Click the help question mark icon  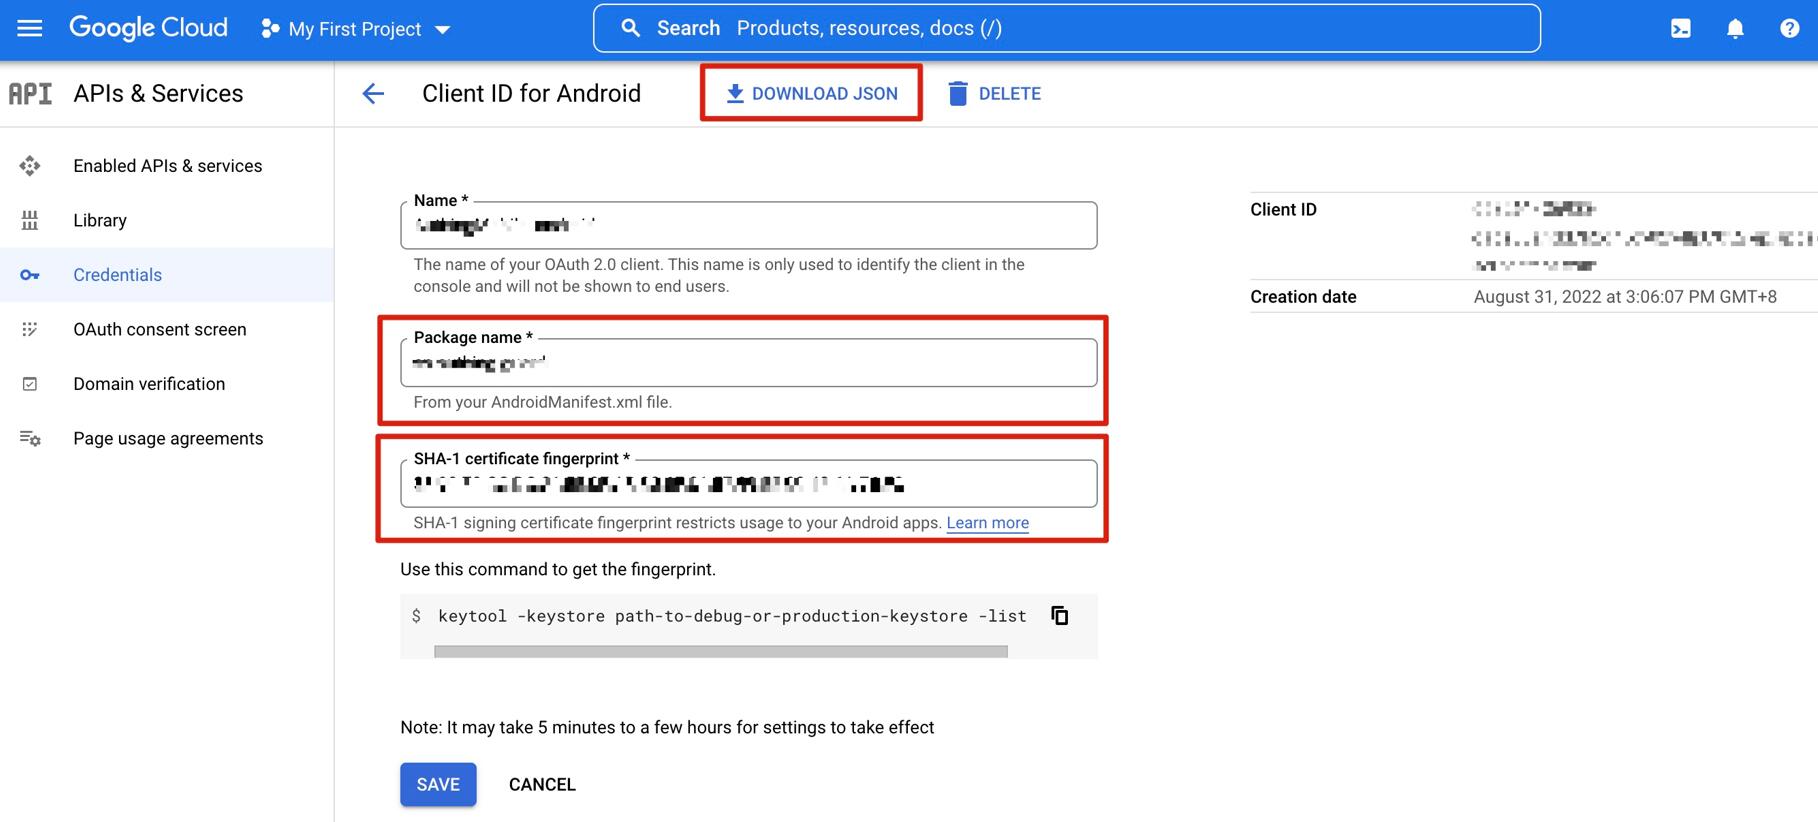(x=1789, y=29)
